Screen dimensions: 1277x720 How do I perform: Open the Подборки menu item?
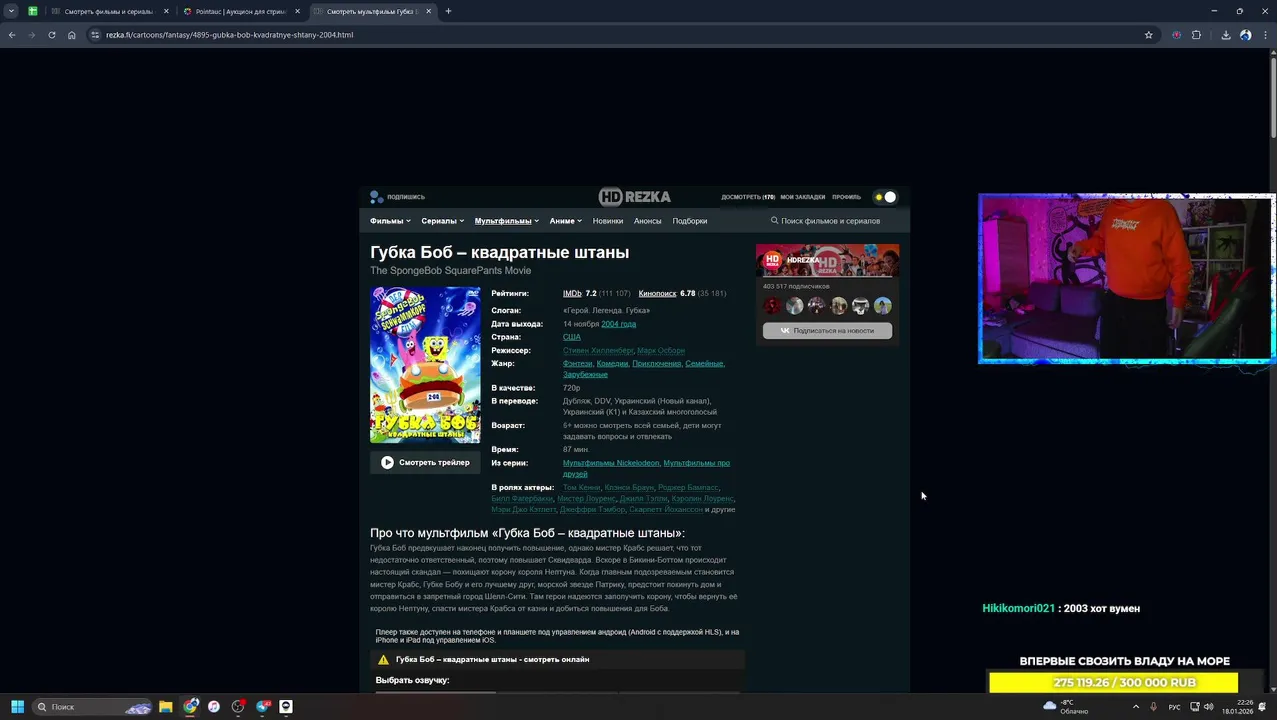[x=690, y=221]
